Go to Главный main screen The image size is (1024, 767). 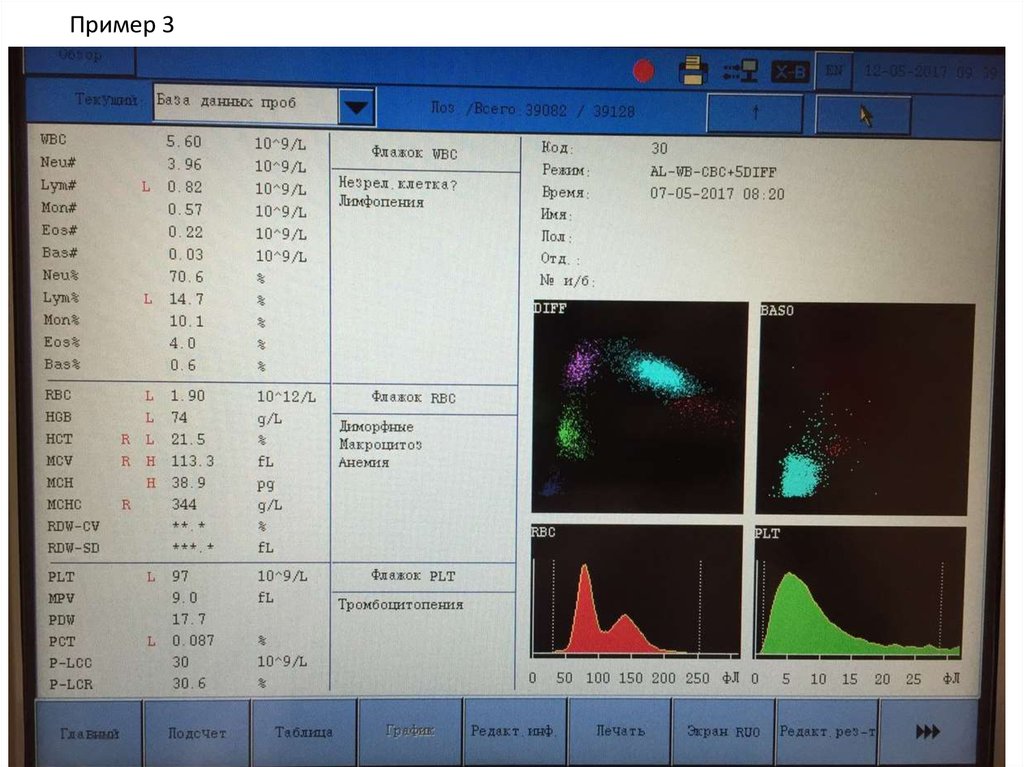click(89, 732)
